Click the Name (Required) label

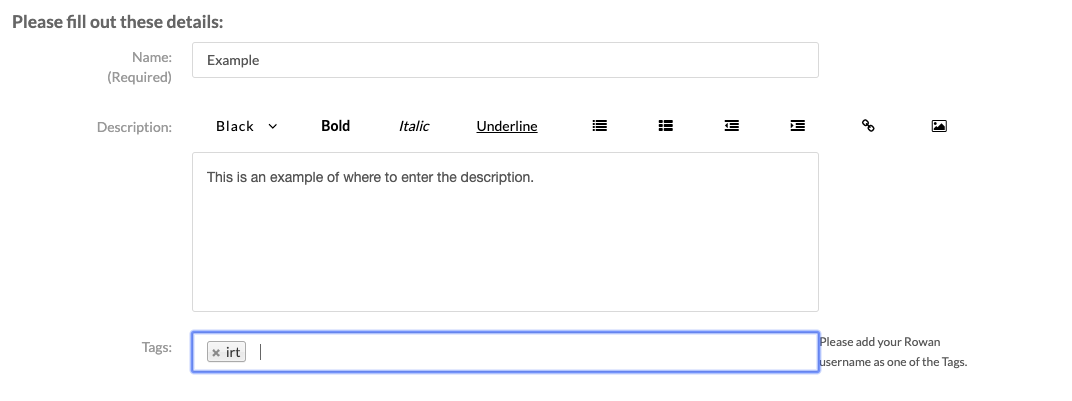[x=139, y=67]
